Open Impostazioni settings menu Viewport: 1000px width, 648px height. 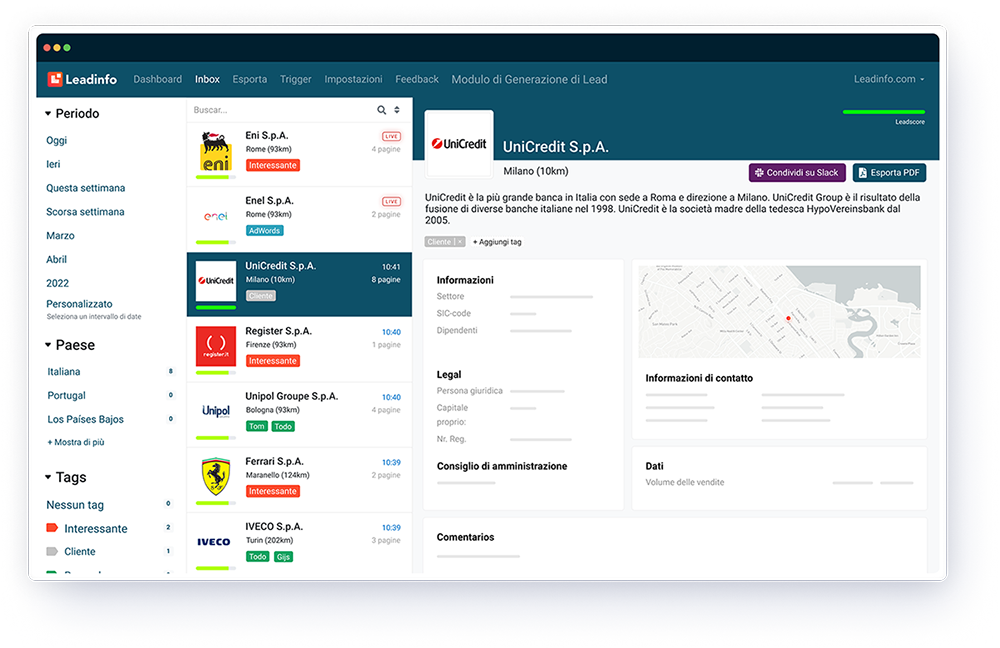click(x=353, y=79)
